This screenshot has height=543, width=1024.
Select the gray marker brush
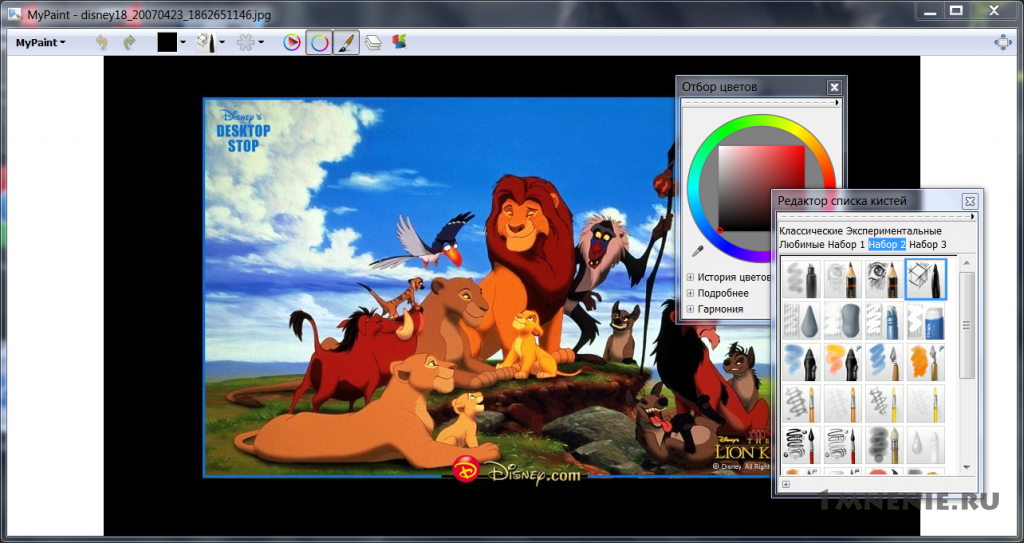[x=801, y=280]
